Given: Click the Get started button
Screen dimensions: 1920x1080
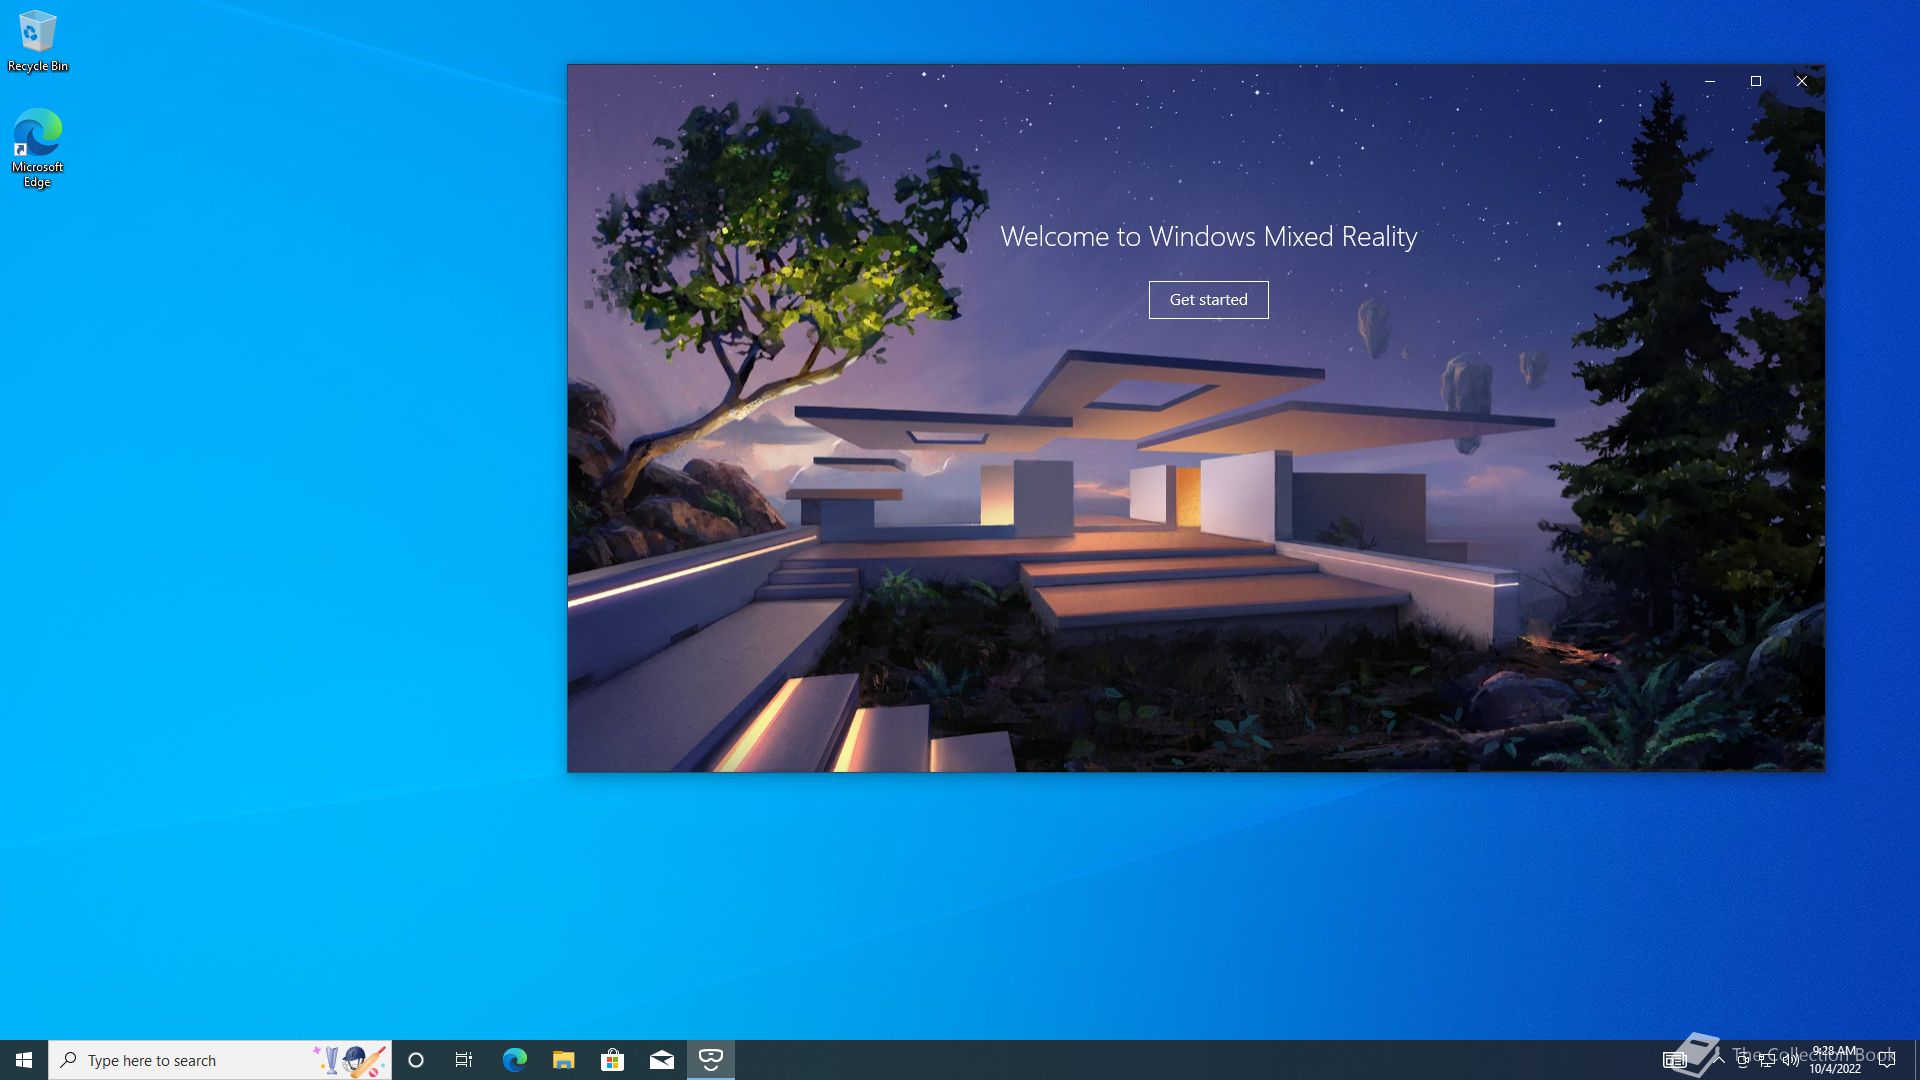Looking at the screenshot, I should tap(1208, 300).
